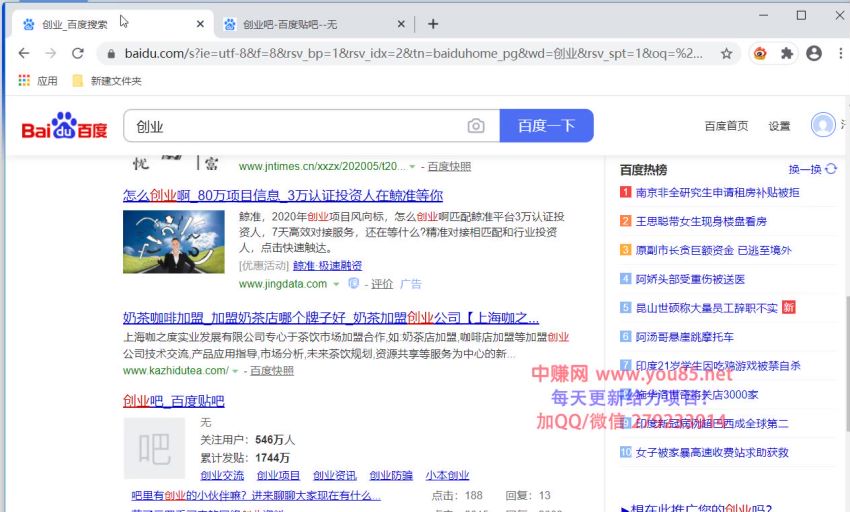Open the 新建文件夹 bookmark folder
Image resolution: width=850 pixels, height=512 pixels.
point(107,81)
